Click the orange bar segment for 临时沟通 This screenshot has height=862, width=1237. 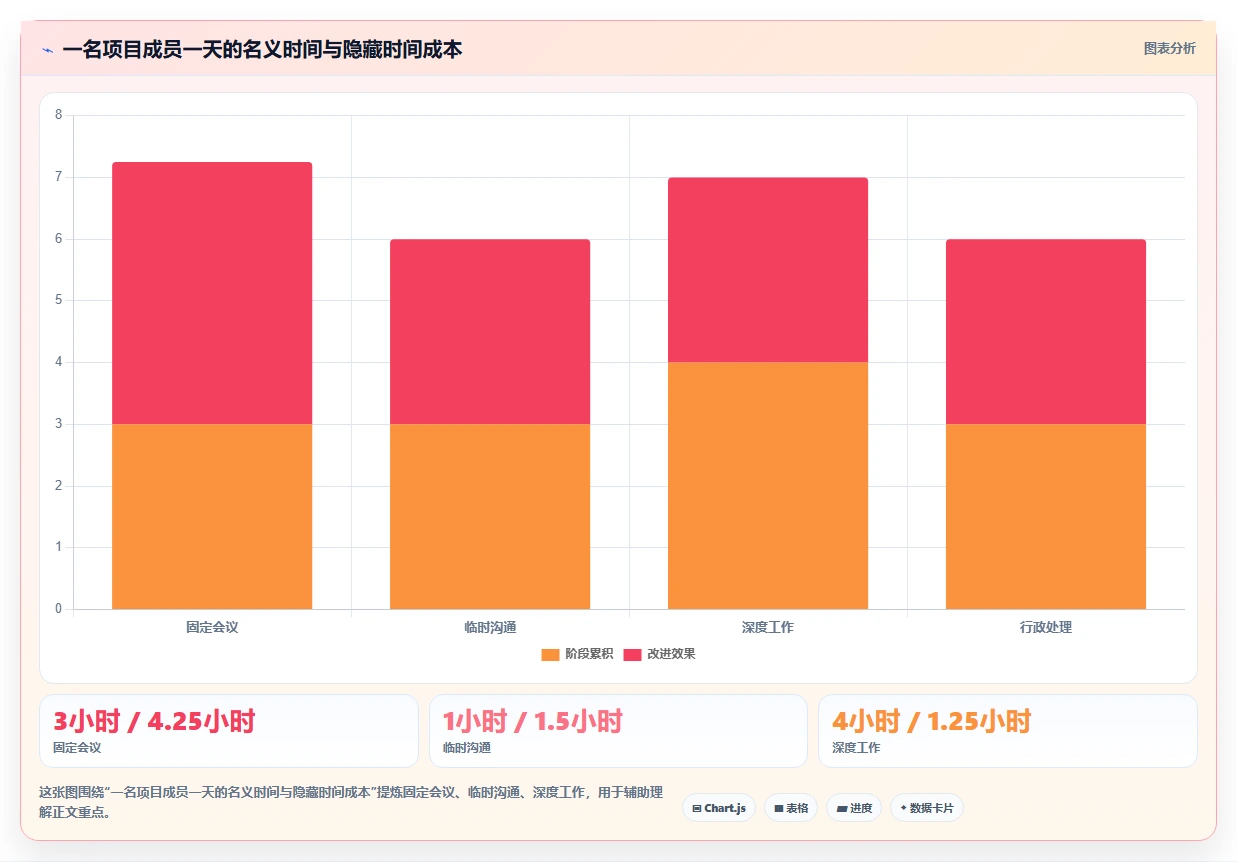pyautogui.click(x=490, y=516)
